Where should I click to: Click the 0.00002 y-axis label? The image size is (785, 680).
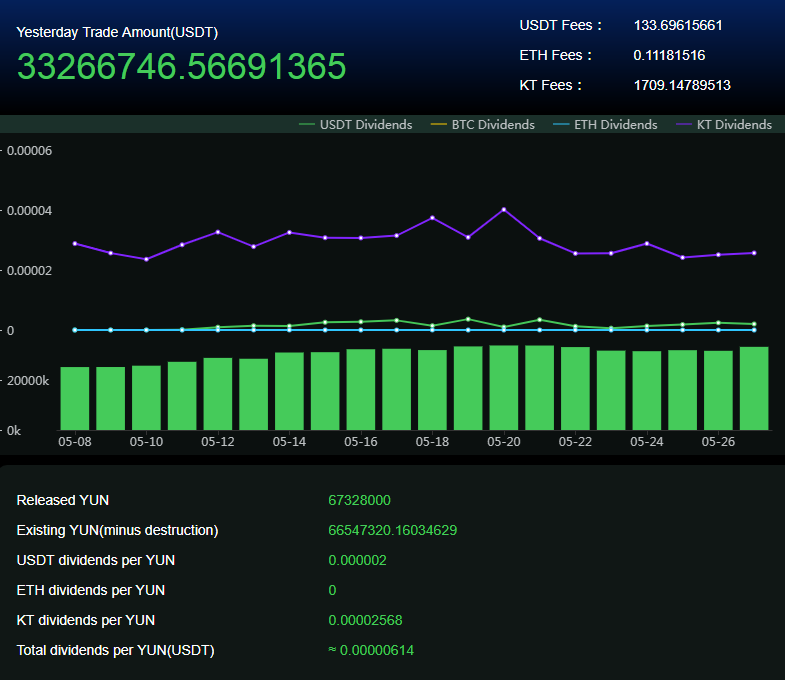click(29, 271)
